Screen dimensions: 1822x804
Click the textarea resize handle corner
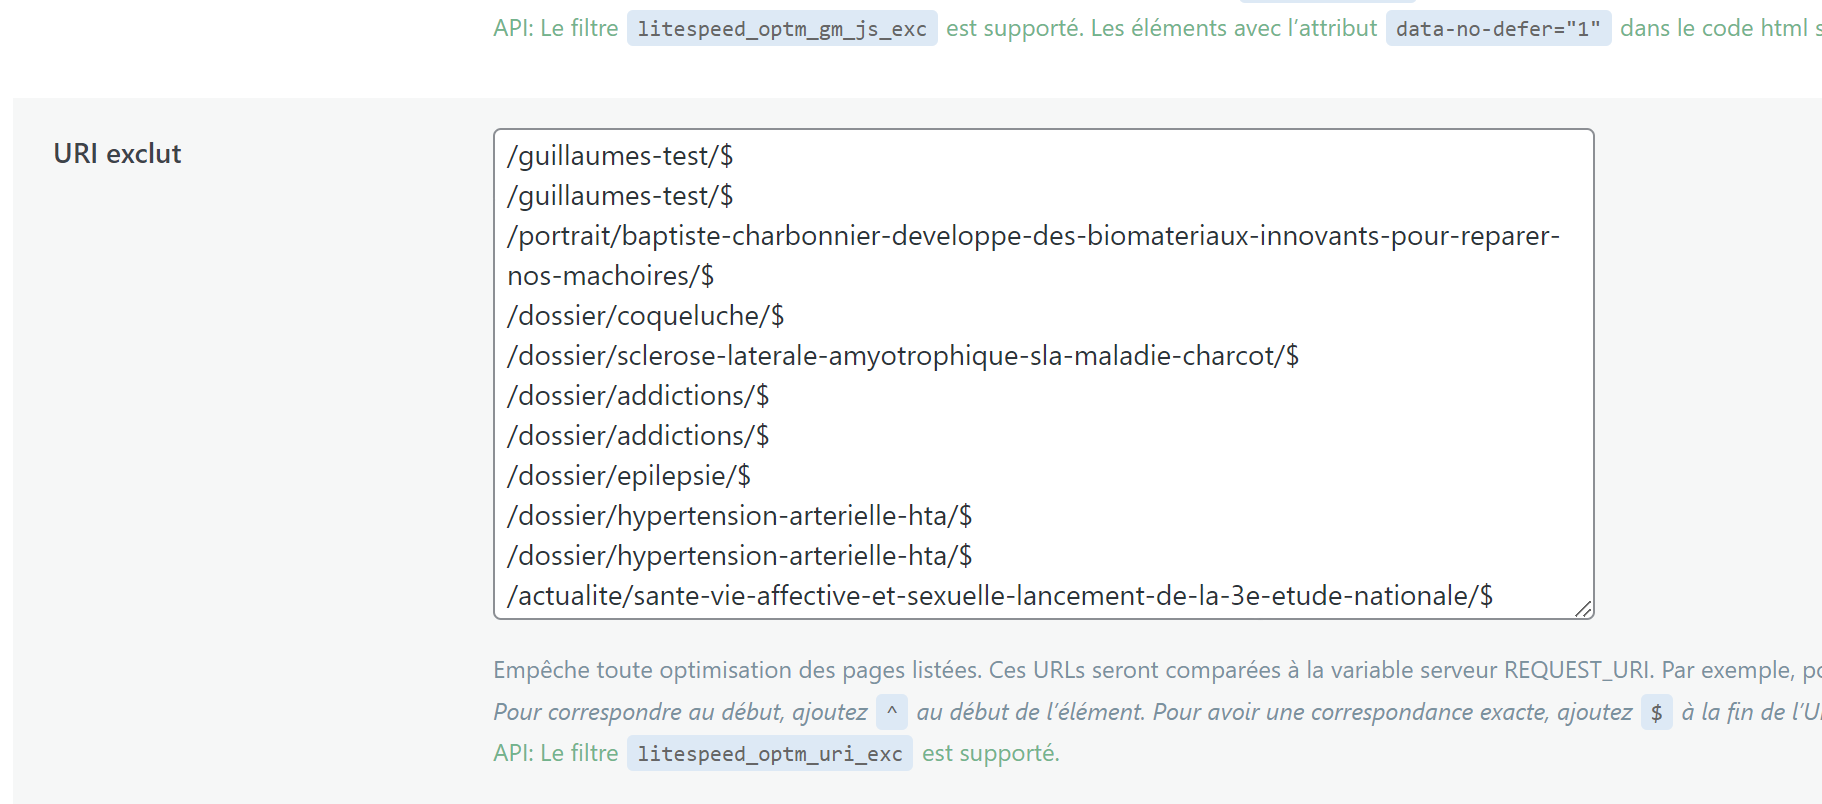coord(1583,609)
